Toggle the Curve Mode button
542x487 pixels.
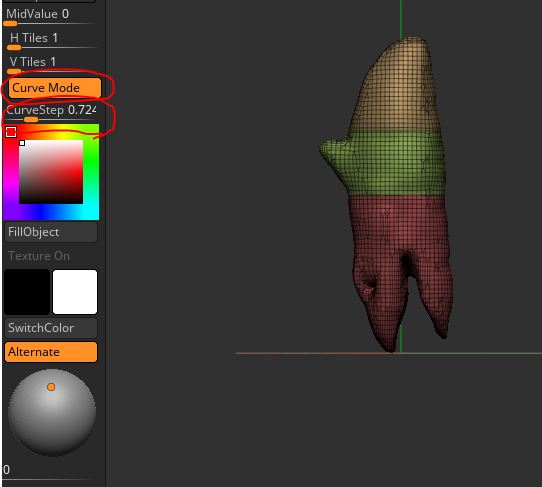coord(55,88)
